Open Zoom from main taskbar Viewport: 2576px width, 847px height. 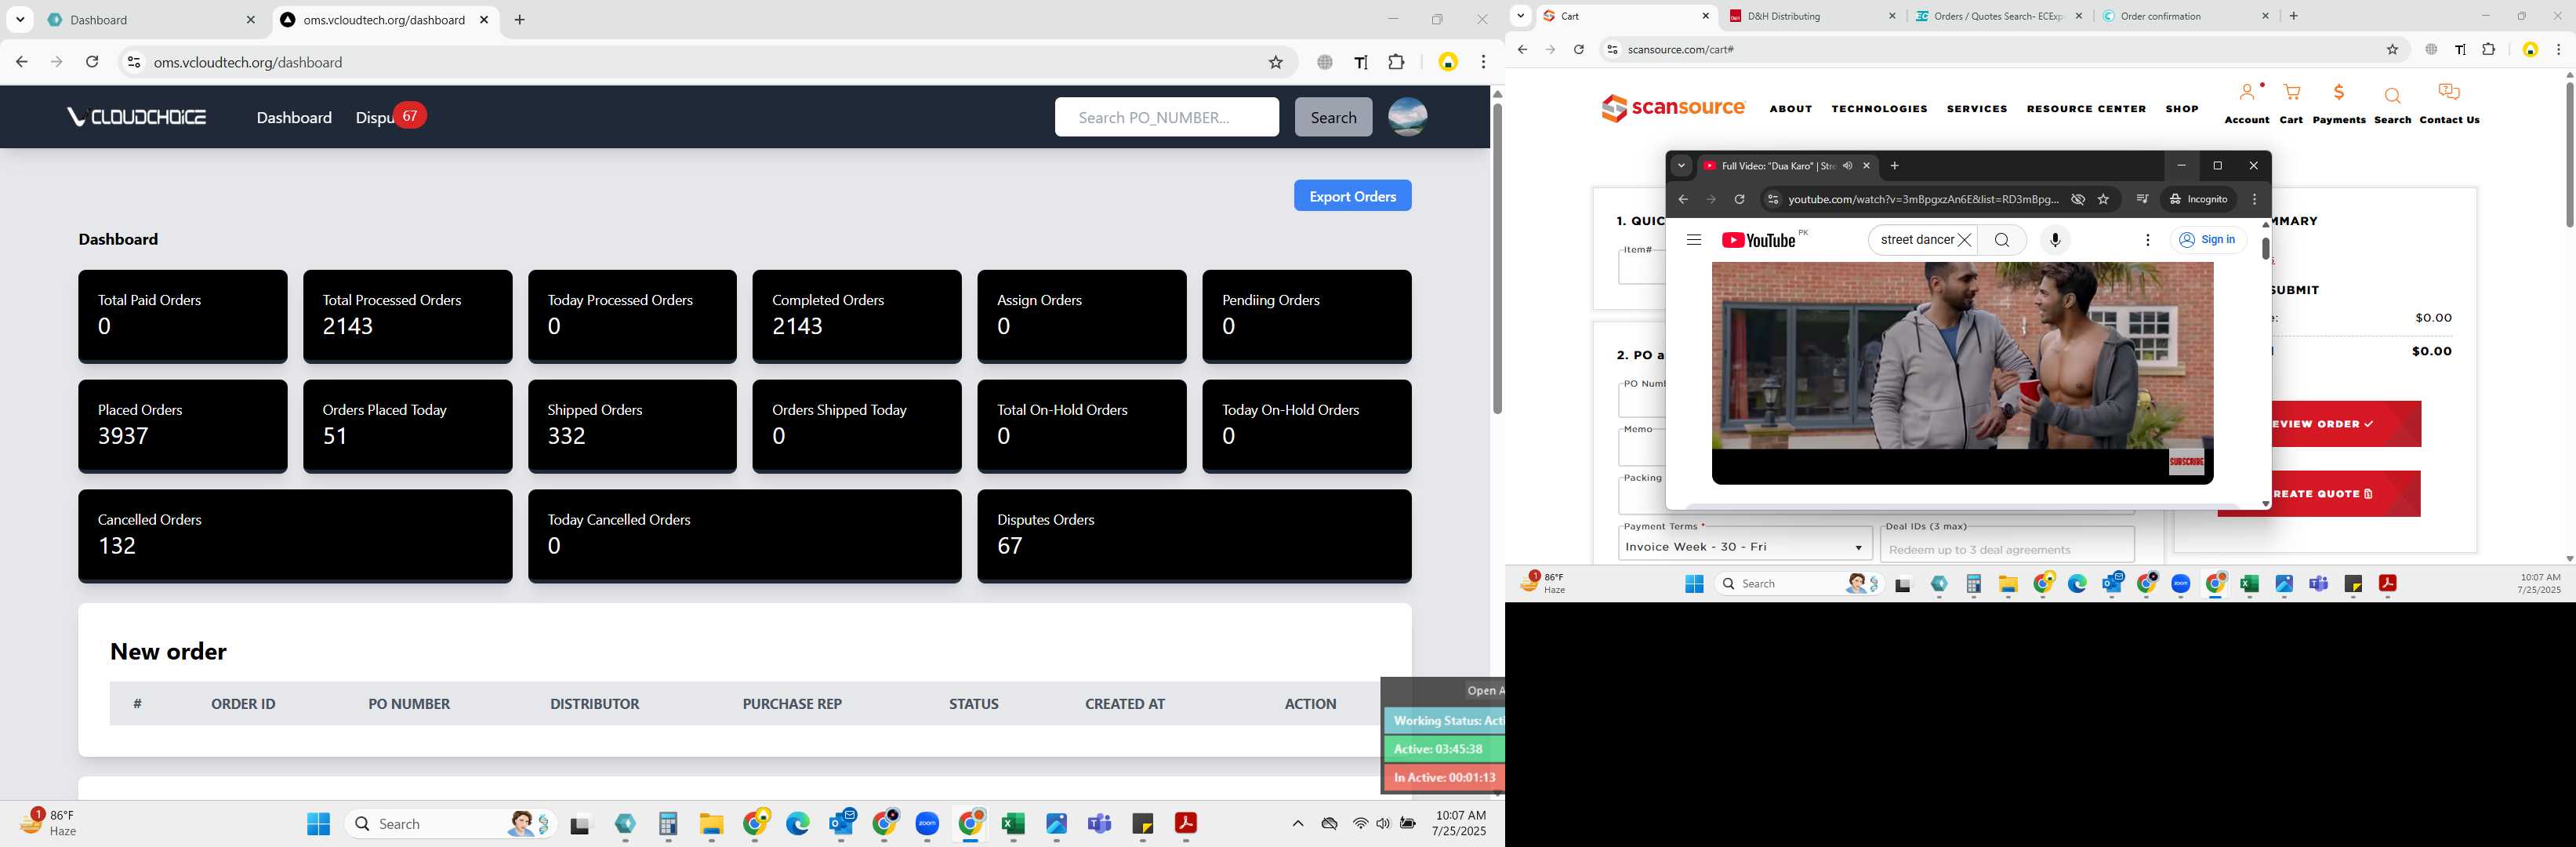click(927, 823)
